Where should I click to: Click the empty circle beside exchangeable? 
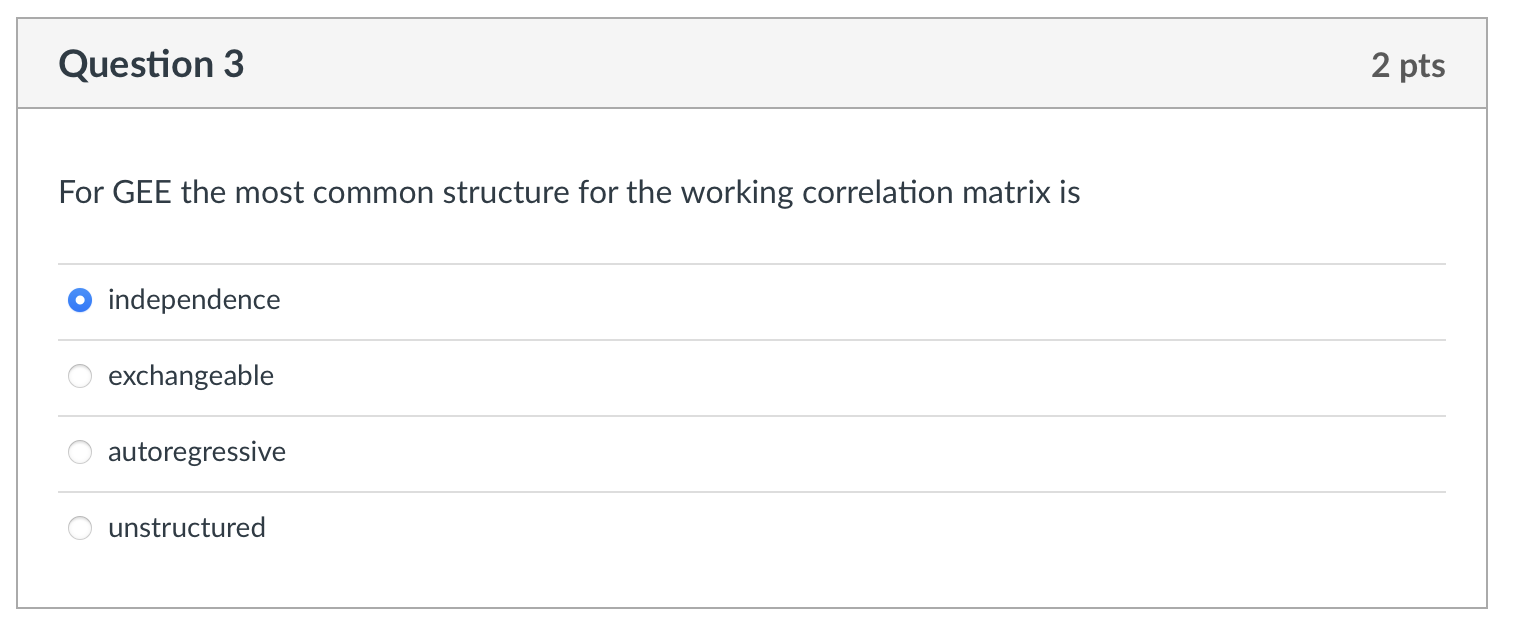pyautogui.click(x=80, y=376)
